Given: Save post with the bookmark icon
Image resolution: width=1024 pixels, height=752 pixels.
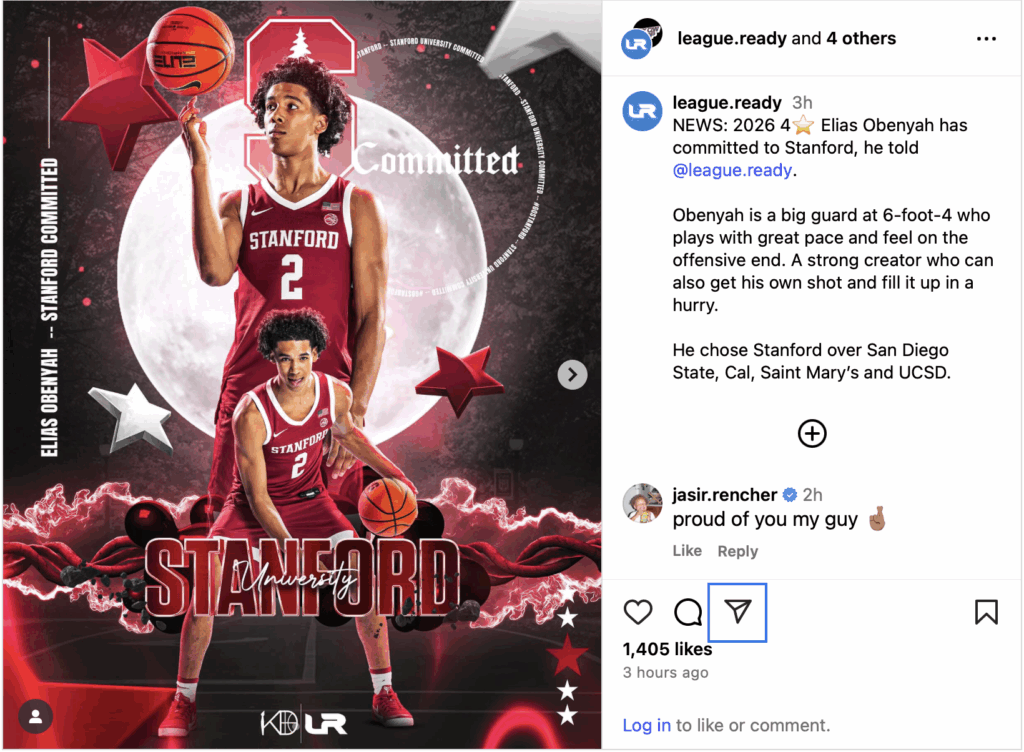Looking at the screenshot, I should point(986,612).
